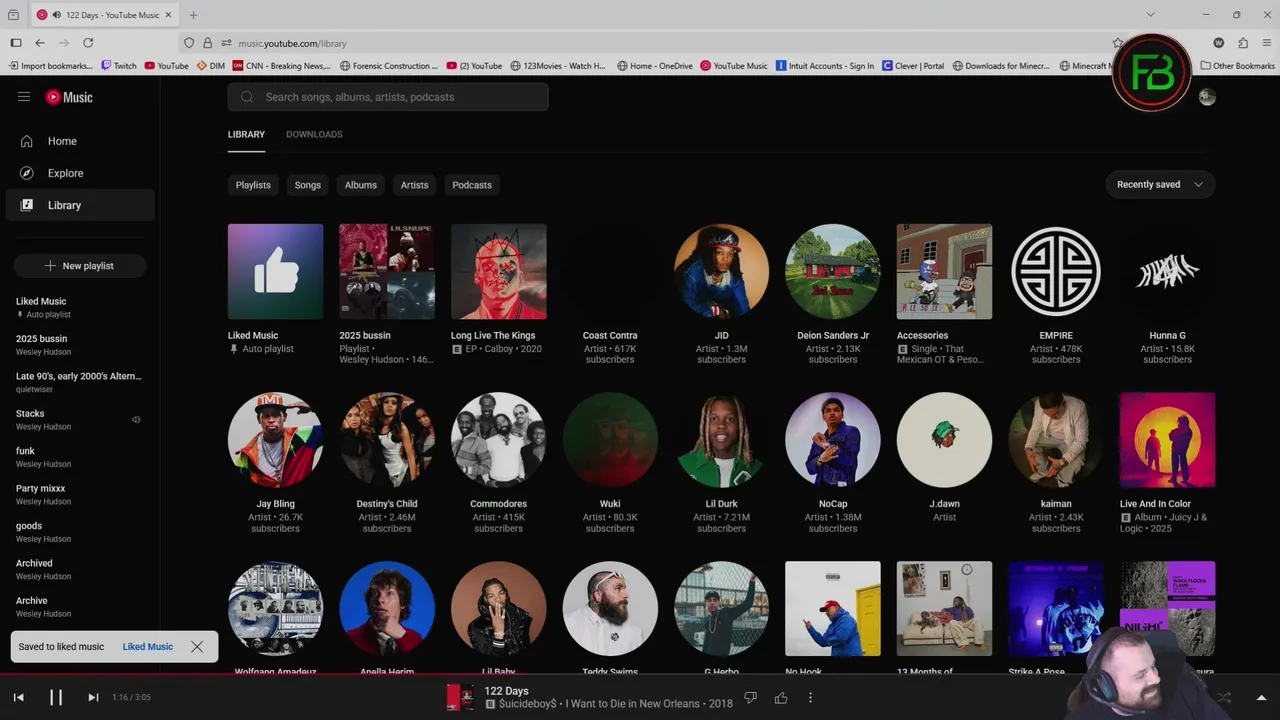Screen dimensions: 1280x720
Task: Open the Speaker icon next to Stacks
Action: (136, 420)
